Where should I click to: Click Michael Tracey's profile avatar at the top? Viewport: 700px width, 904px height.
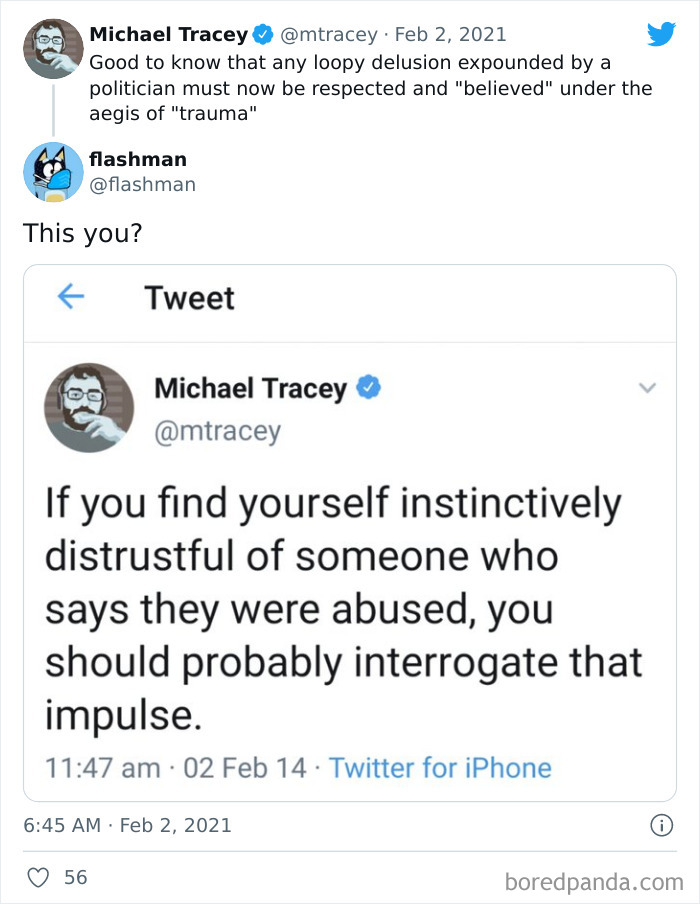coord(52,47)
